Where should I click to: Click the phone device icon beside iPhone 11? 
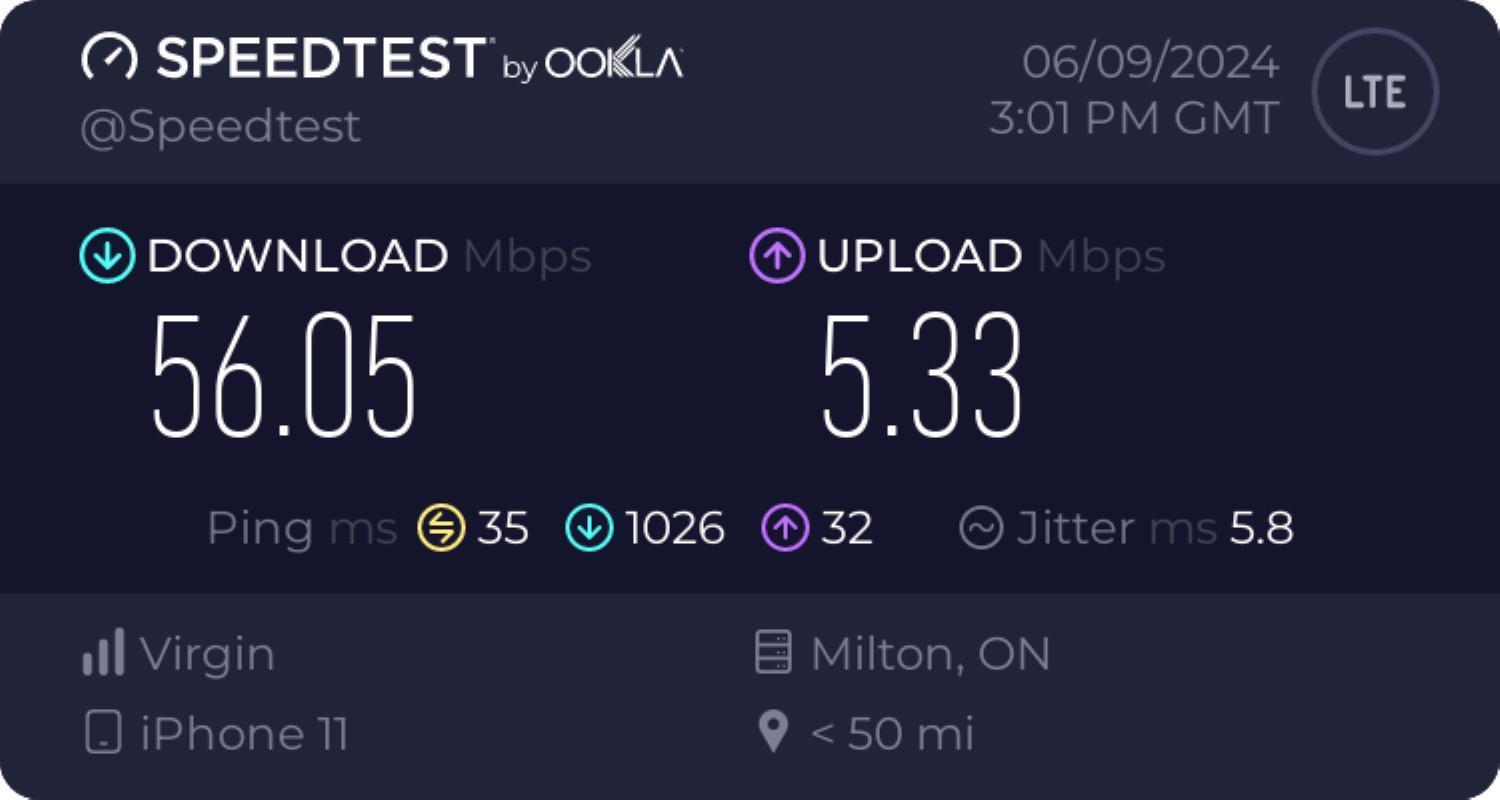[x=102, y=733]
